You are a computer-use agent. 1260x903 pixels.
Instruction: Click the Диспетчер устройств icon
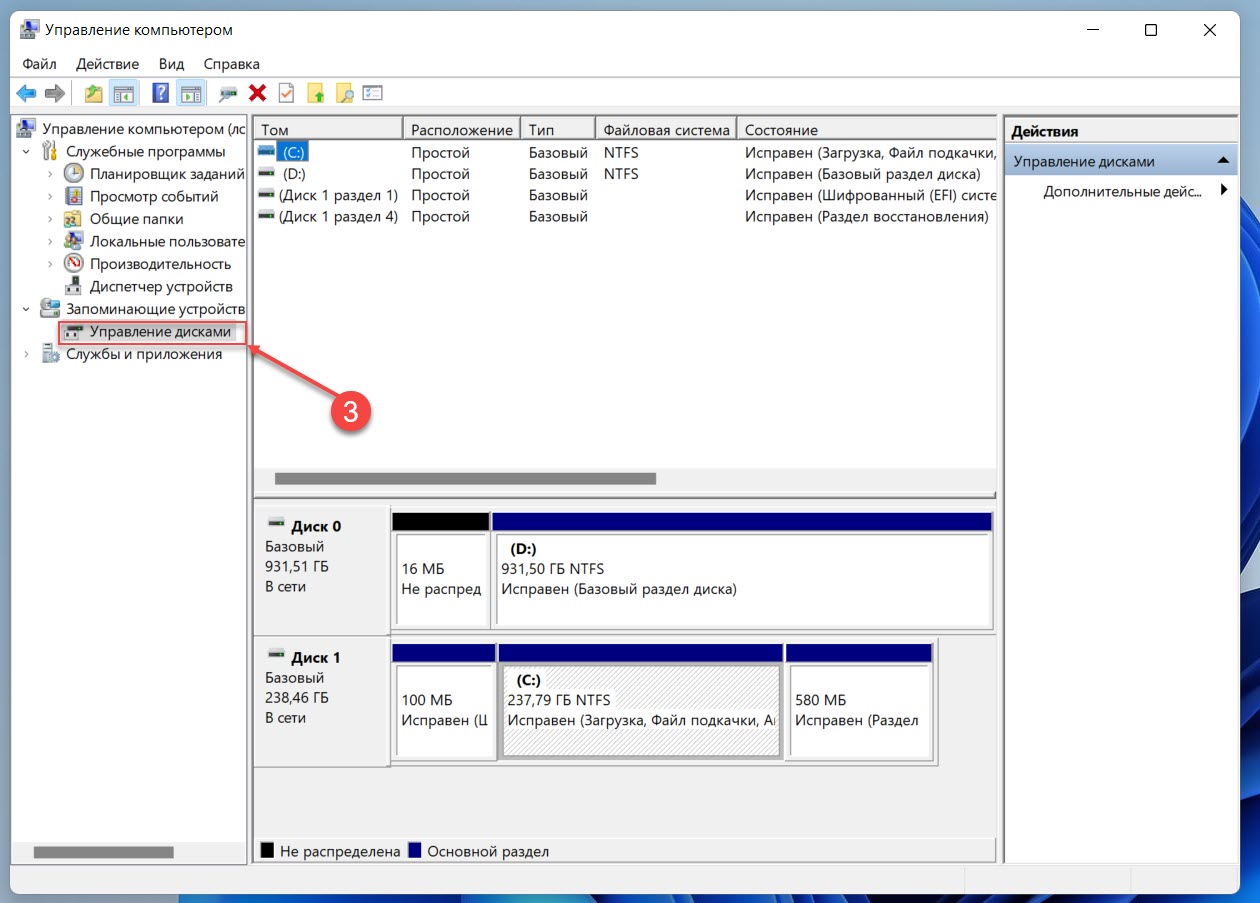[x=74, y=287]
